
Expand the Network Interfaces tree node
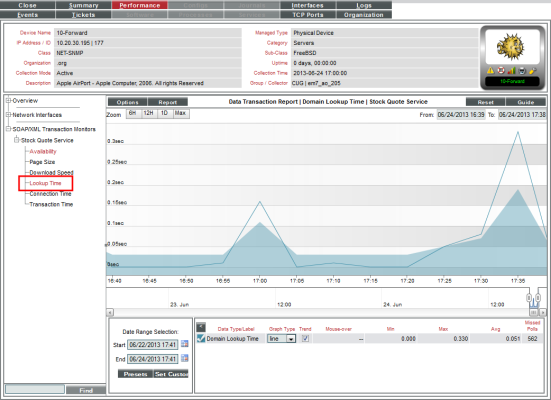tap(8, 115)
